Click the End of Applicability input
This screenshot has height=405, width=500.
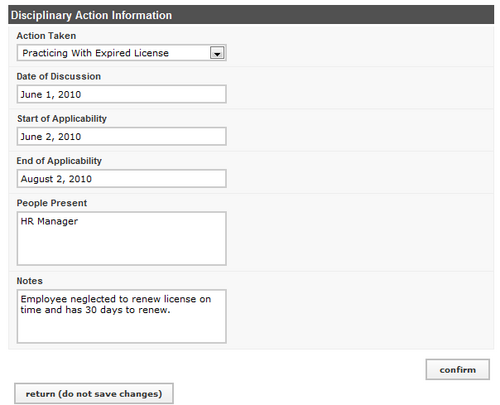tap(122, 179)
